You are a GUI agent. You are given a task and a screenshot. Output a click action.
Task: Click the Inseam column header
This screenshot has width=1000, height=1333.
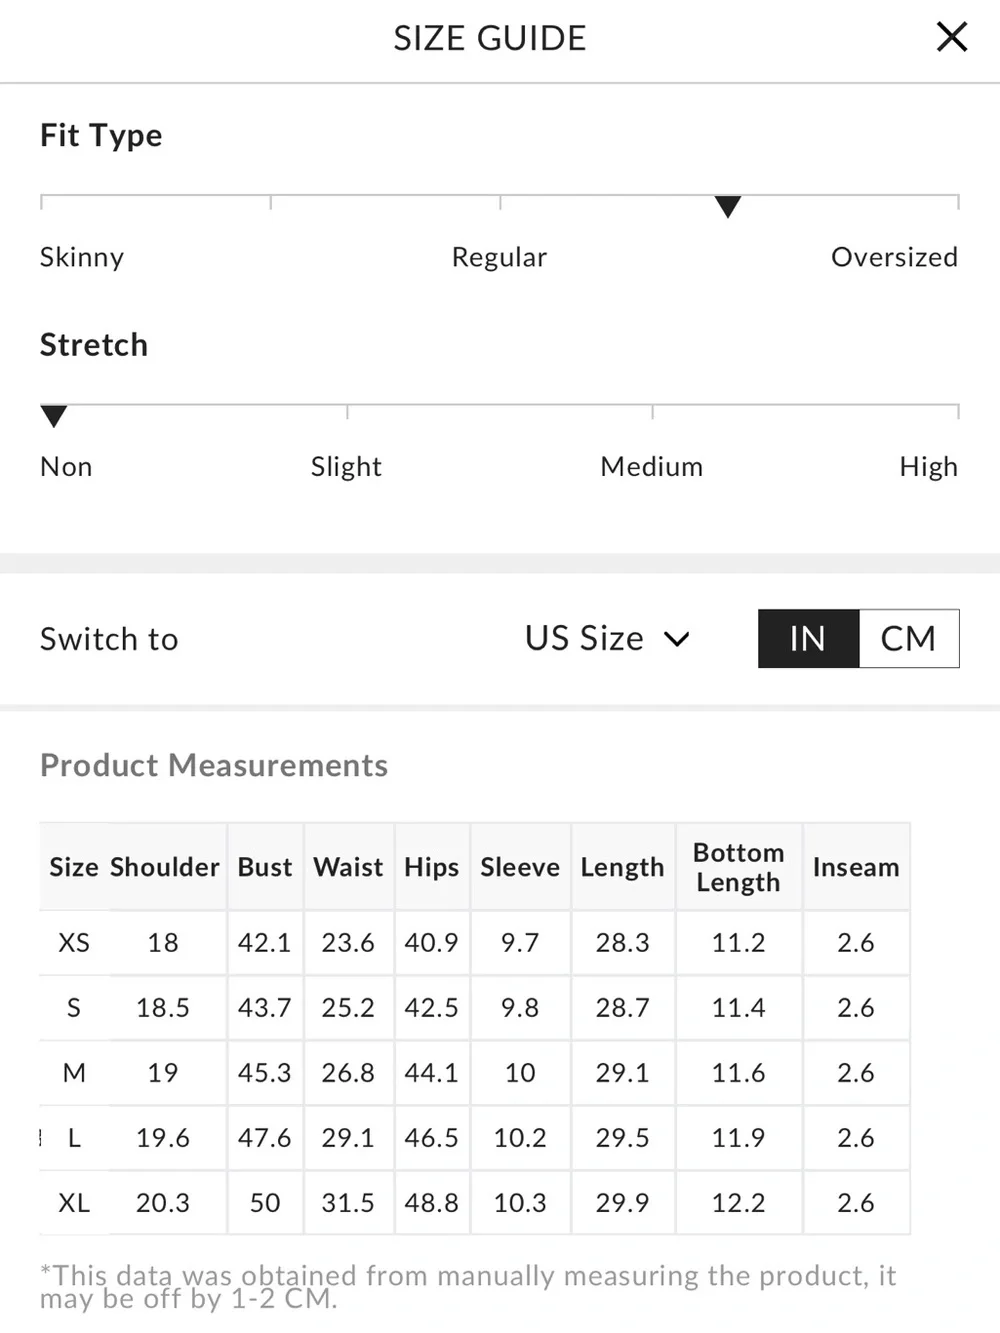tap(856, 867)
